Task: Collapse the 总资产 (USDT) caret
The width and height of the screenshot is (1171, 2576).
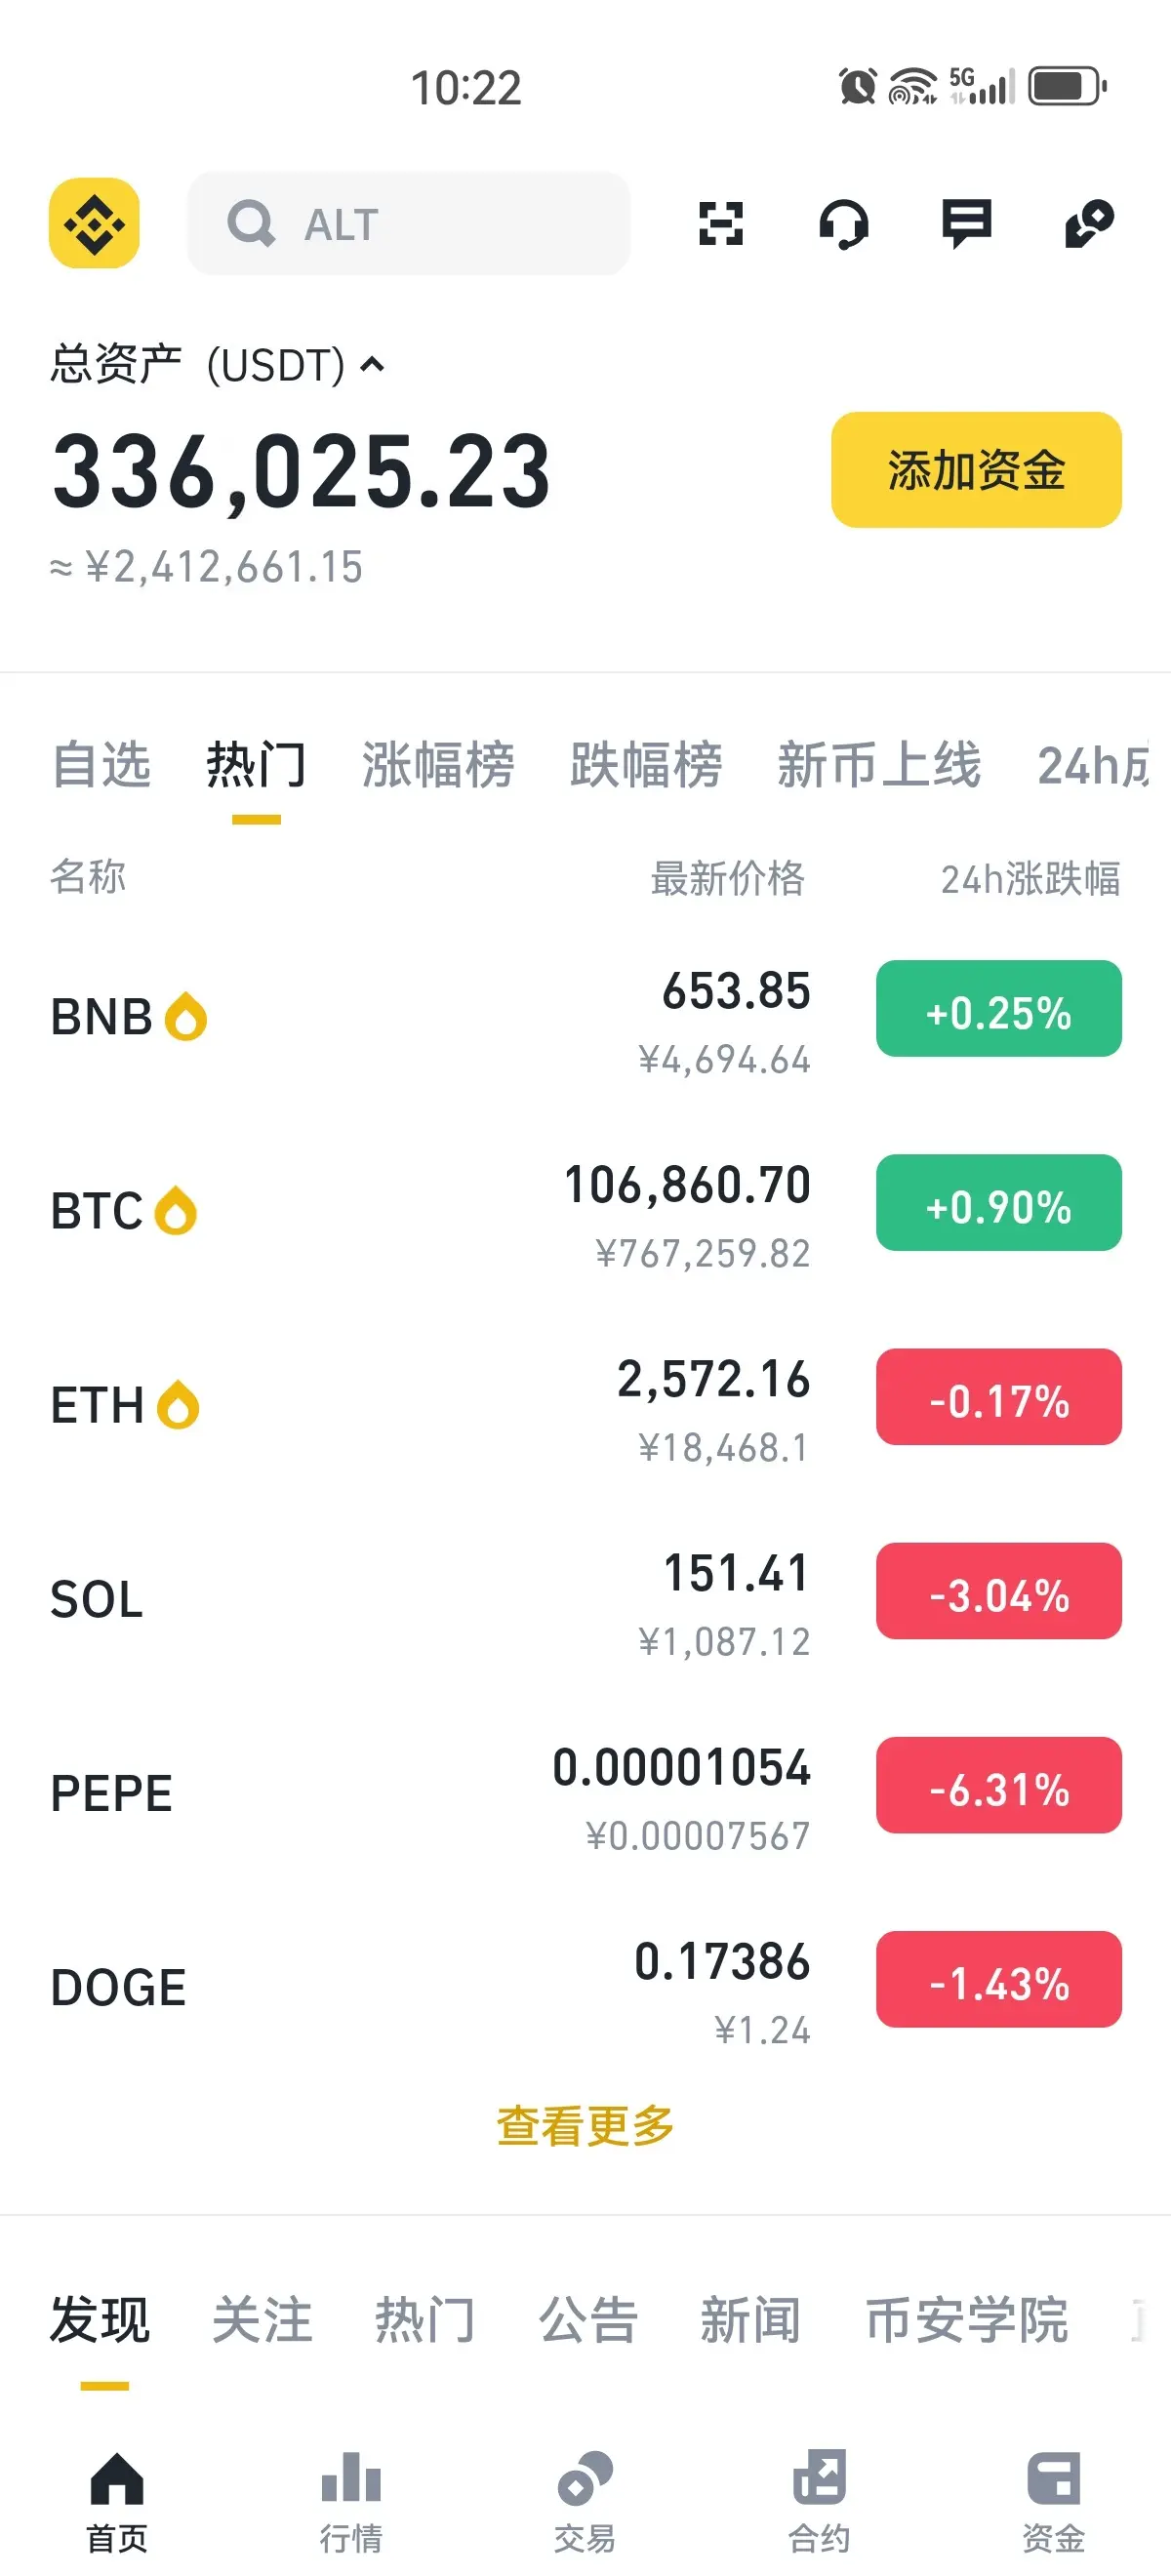Action: click(372, 364)
